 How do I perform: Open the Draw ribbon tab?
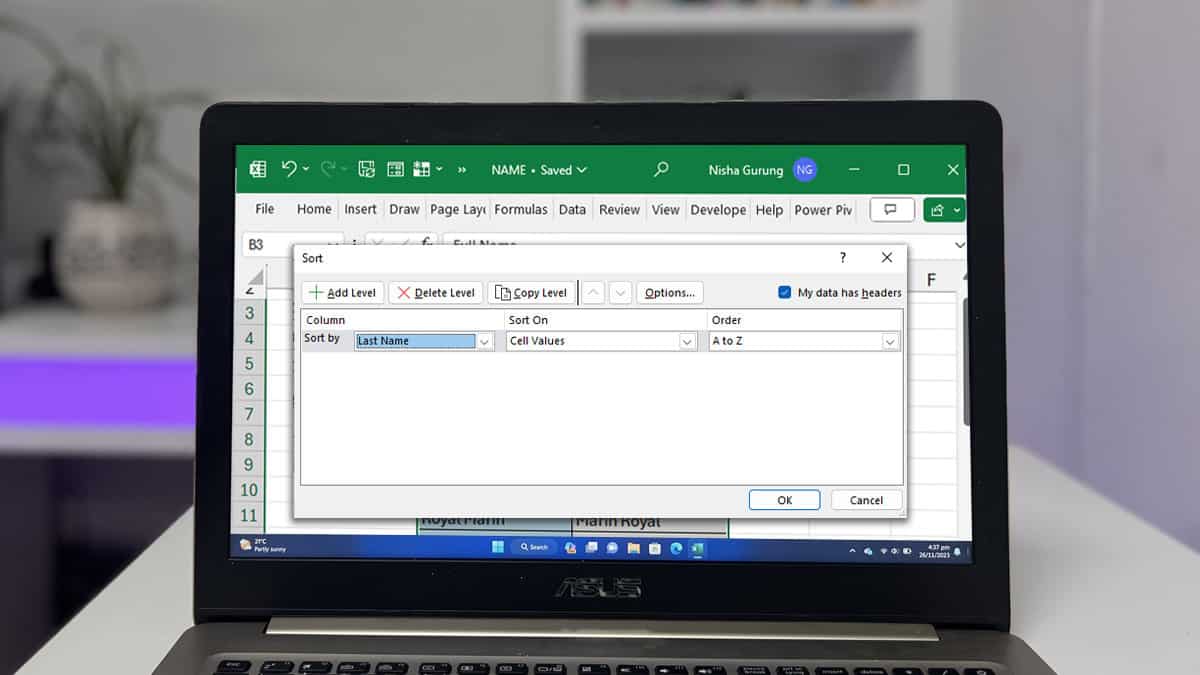[x=405, y=209]
